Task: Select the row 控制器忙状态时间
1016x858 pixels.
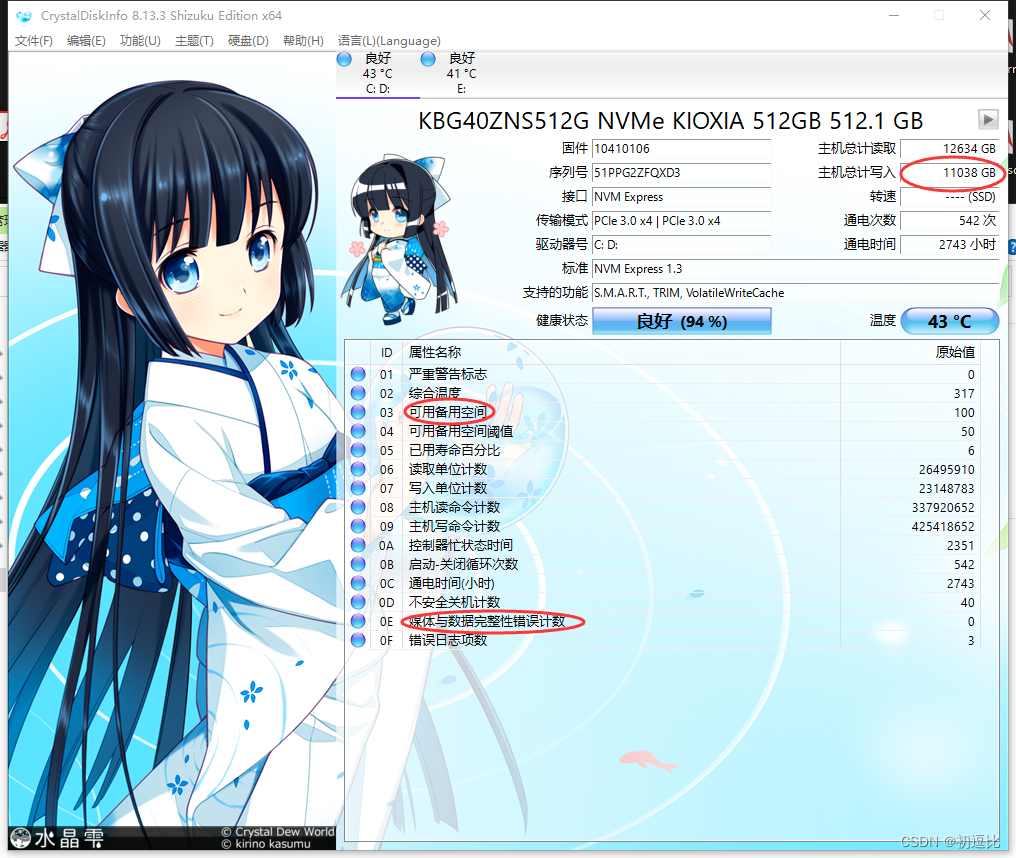Action: pos(662,545)
